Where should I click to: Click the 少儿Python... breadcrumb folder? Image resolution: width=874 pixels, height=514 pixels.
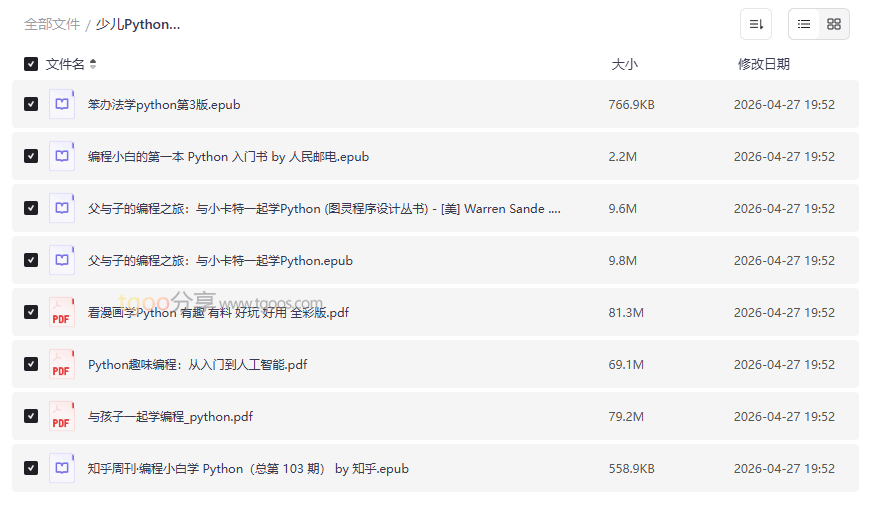click(x=138, y=24)
